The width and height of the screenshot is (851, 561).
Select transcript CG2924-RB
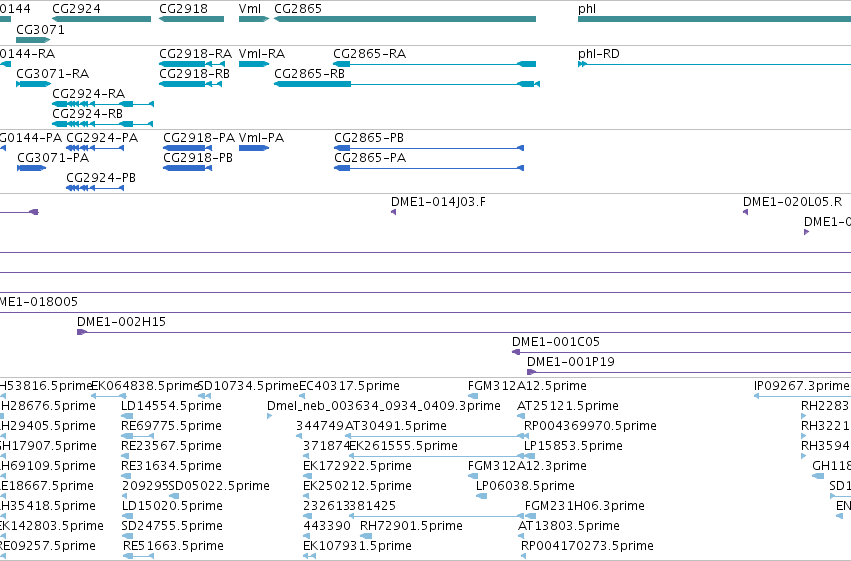pyautogui.click(x=103, y=124)
